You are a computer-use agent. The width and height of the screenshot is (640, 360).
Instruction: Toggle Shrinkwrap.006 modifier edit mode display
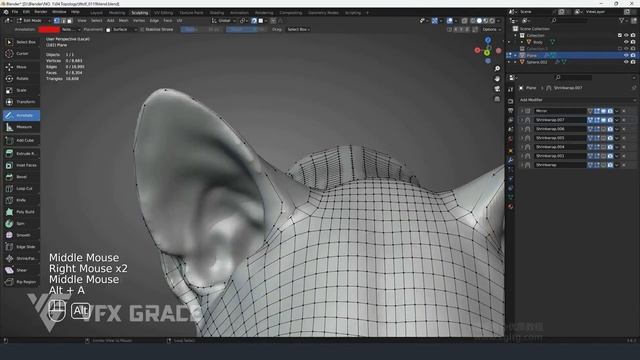tap(597, 129)
